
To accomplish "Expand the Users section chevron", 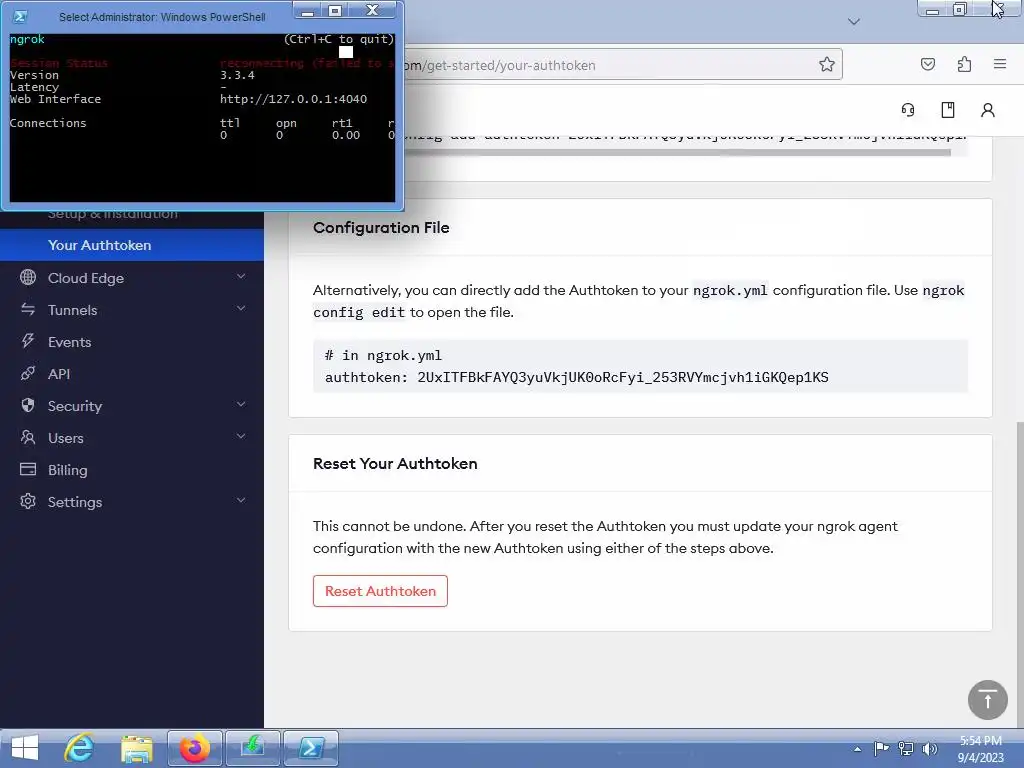I will [241, 437].
